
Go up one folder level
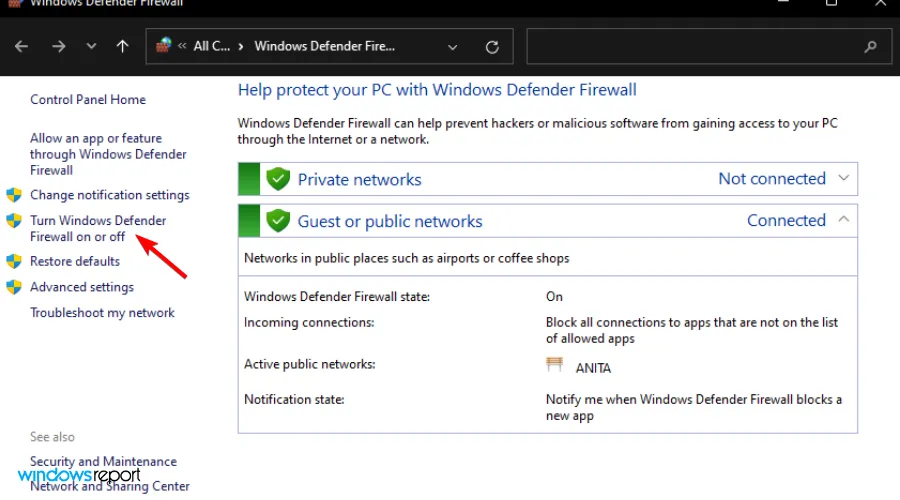click(122, 46)
